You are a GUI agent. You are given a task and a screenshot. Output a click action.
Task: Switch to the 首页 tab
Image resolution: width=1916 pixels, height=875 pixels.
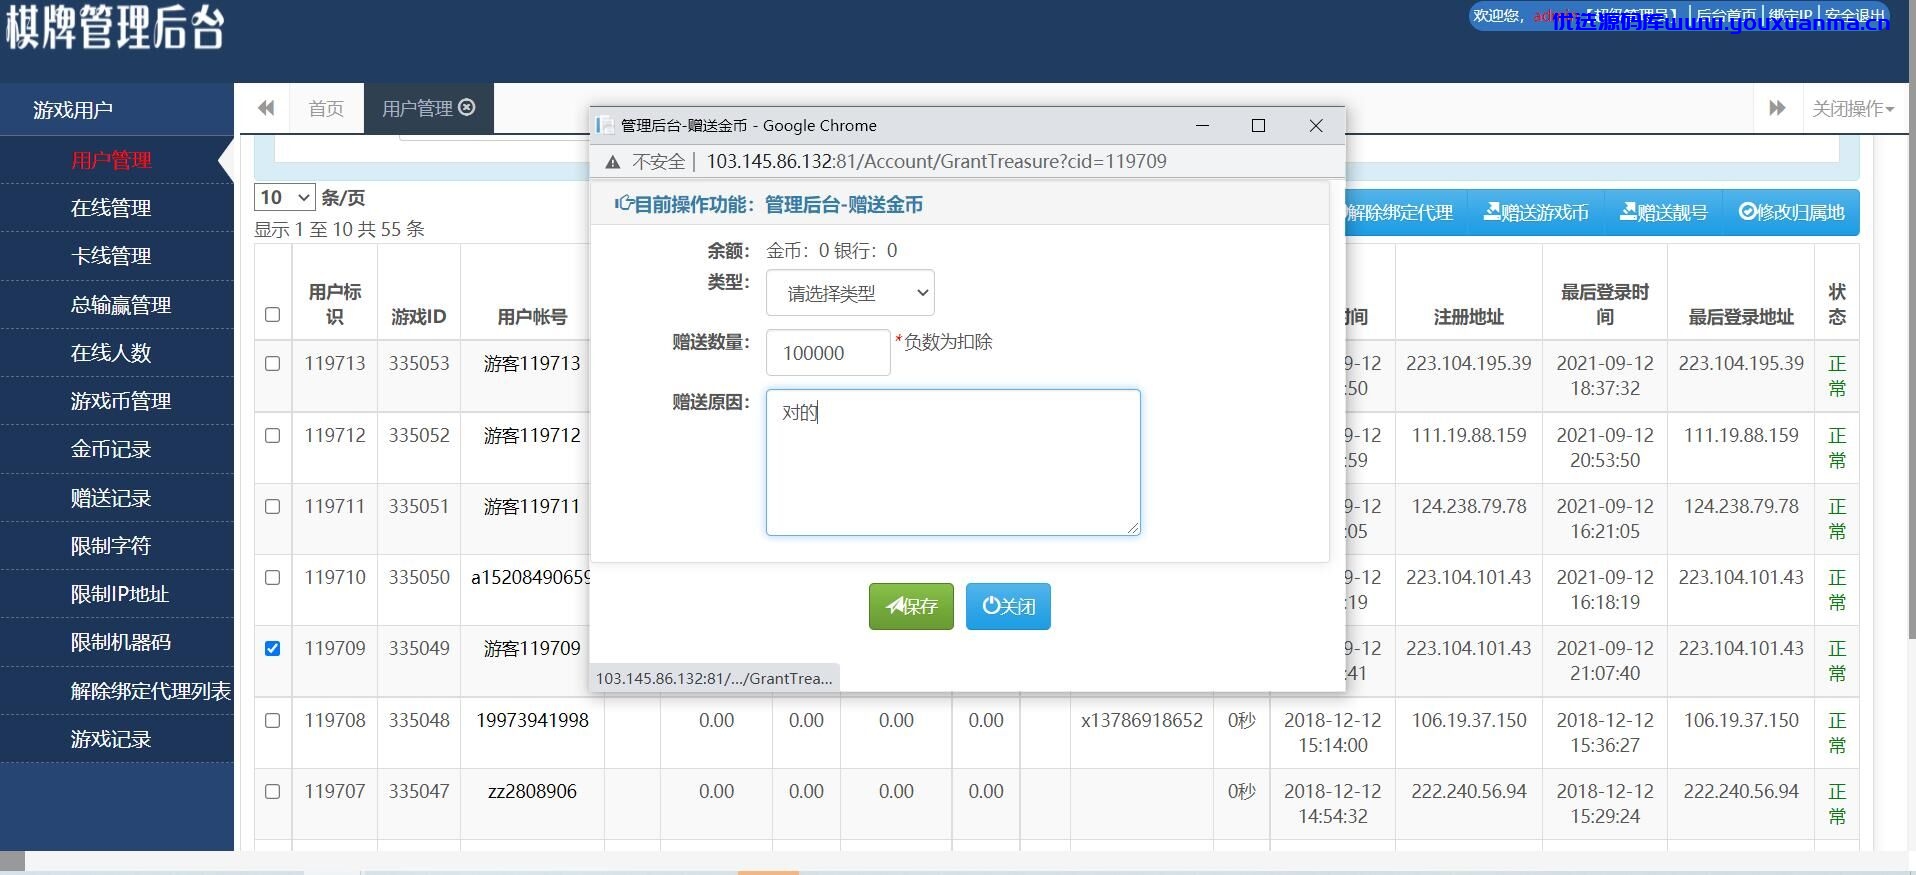(x=326, y=108)
